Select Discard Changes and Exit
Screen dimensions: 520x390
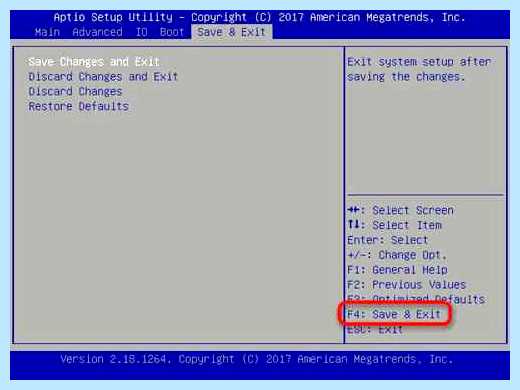(103, 77)
